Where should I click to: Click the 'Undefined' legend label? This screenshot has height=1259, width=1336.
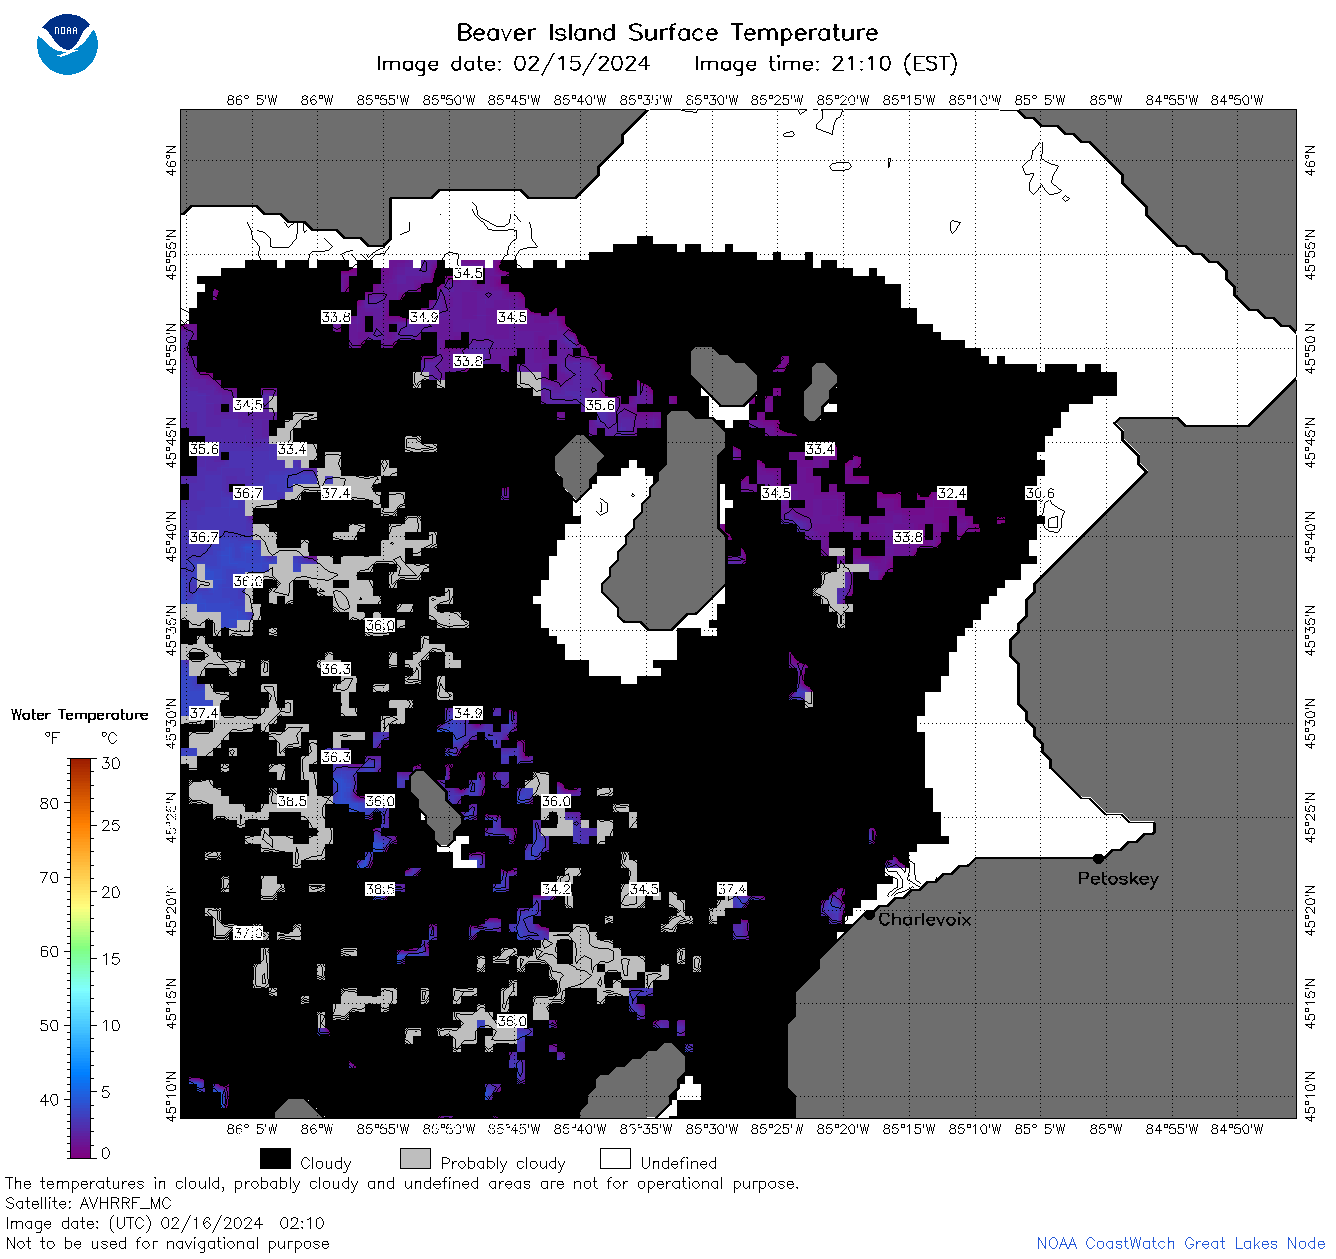point(679,1163)
